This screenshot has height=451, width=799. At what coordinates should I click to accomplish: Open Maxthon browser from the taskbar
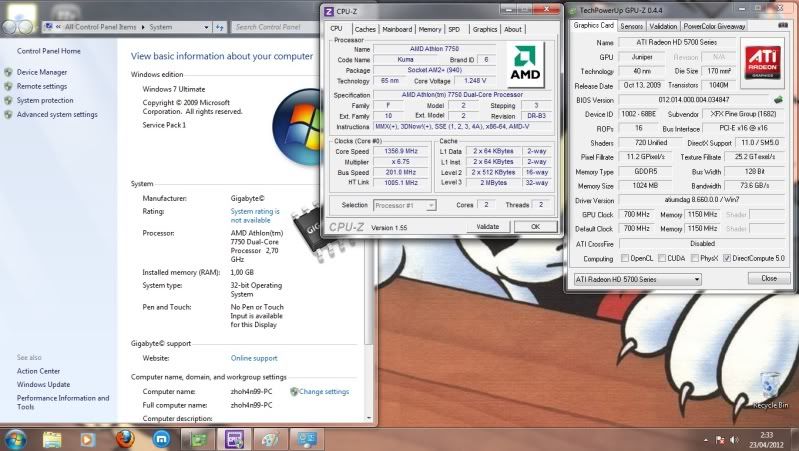click(x=162, y=439)
